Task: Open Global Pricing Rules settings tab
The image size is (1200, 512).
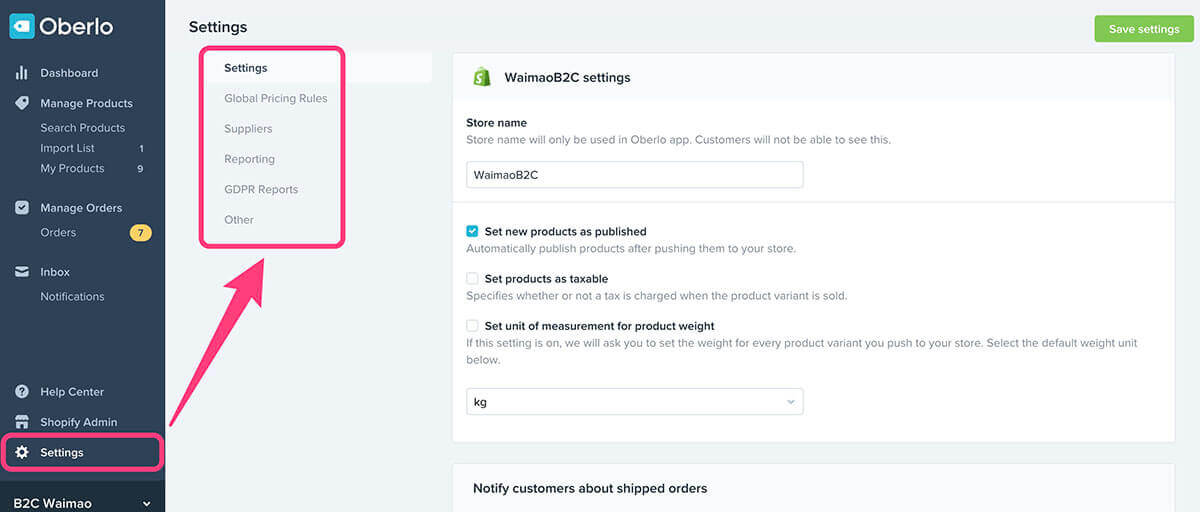Action: 276,98
